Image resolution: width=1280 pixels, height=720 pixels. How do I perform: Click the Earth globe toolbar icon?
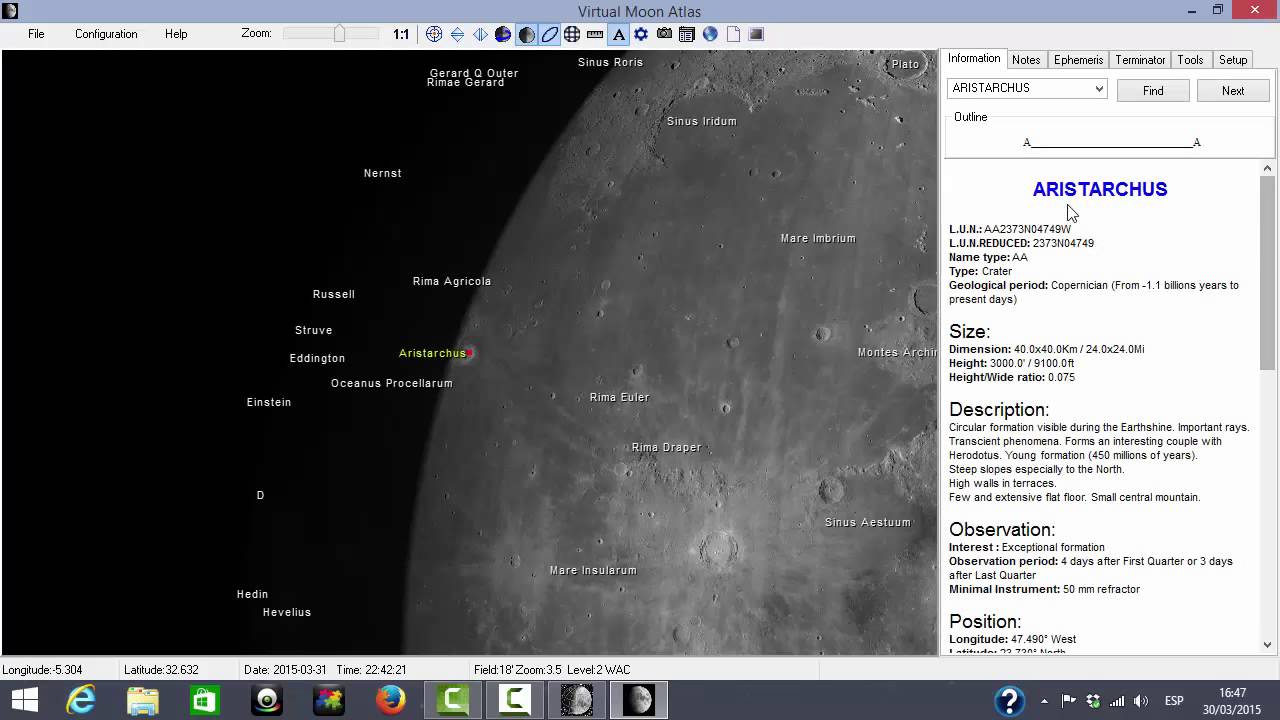pyautogui.click(x=710, y=34)
